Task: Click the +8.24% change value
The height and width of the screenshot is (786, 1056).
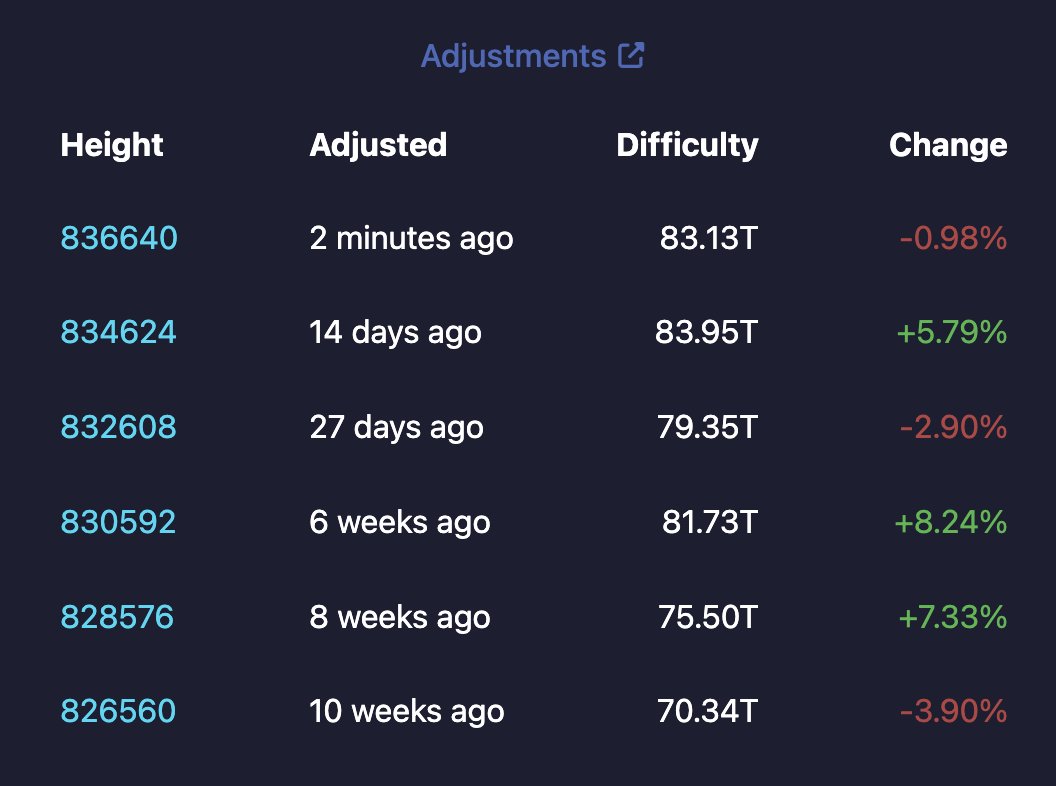Action: 951,522
